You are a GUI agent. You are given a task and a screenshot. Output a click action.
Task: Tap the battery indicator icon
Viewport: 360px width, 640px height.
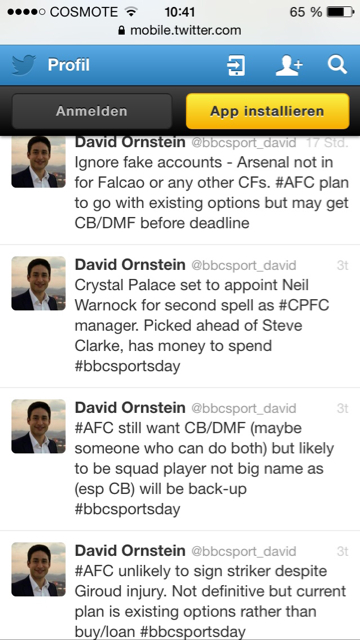point(340,12)
